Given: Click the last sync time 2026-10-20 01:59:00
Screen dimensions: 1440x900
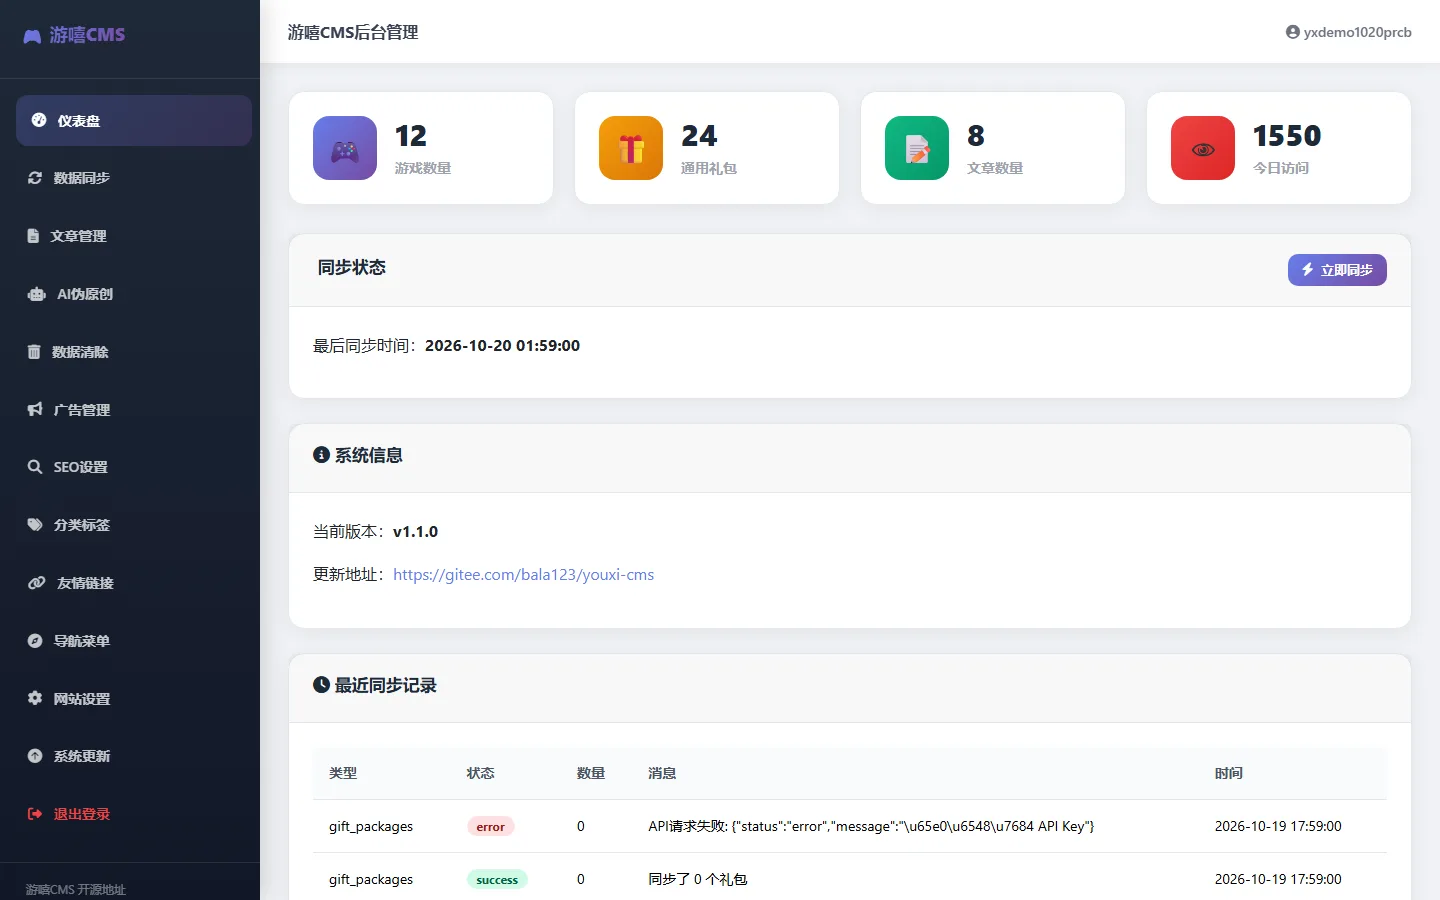Looking at the screenshot, I should coord(502,346).
